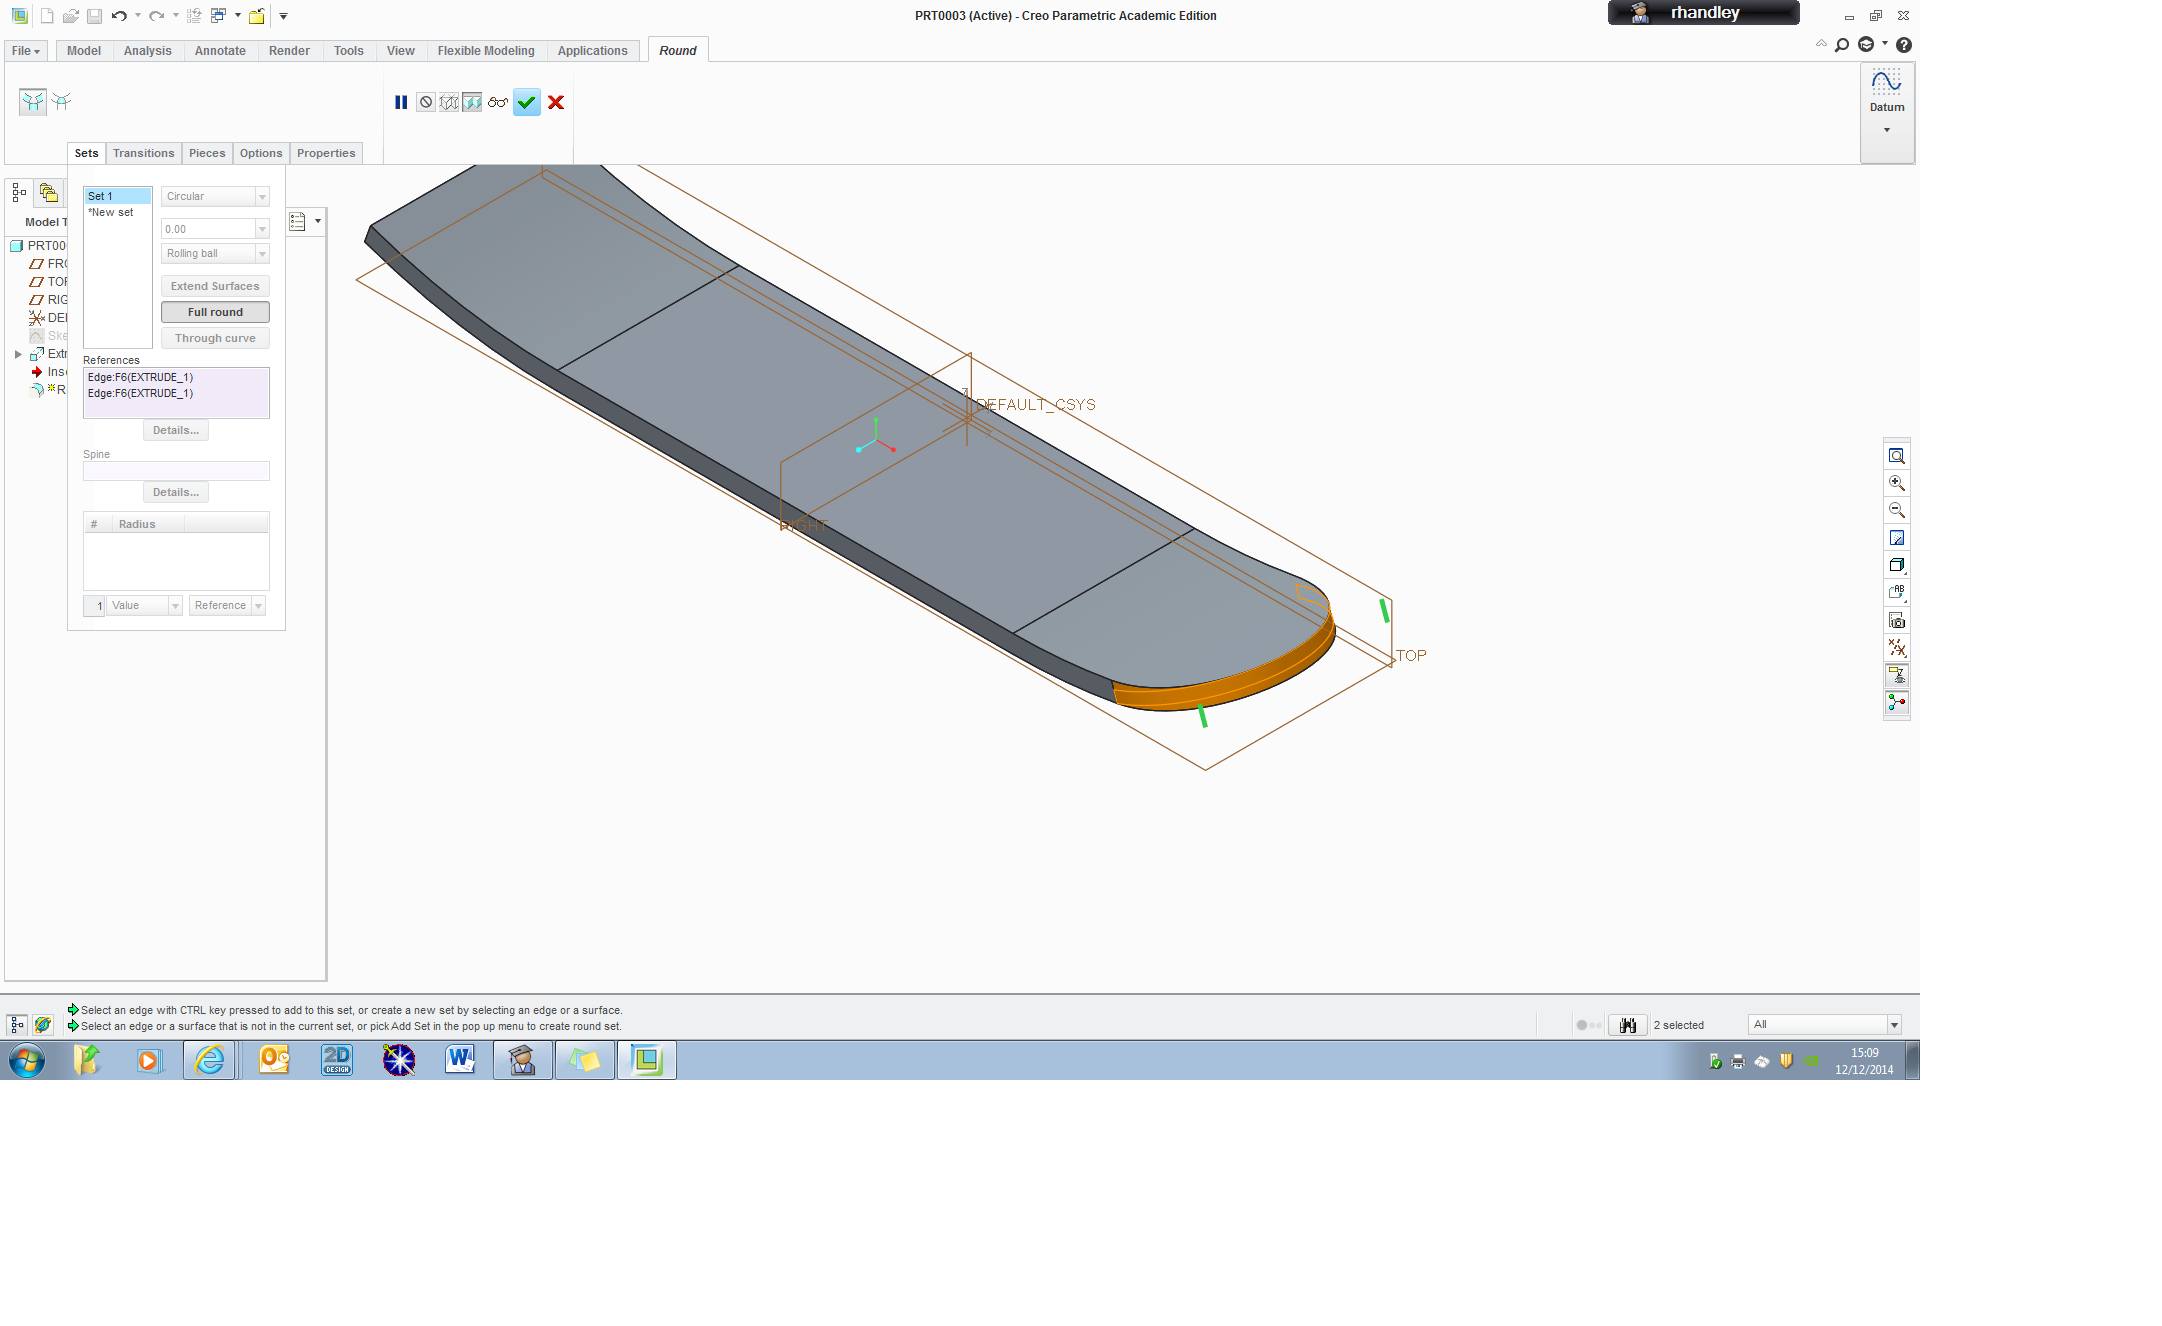Select *New set in the sets list
2162x1326 pixels.
point(112,212)
